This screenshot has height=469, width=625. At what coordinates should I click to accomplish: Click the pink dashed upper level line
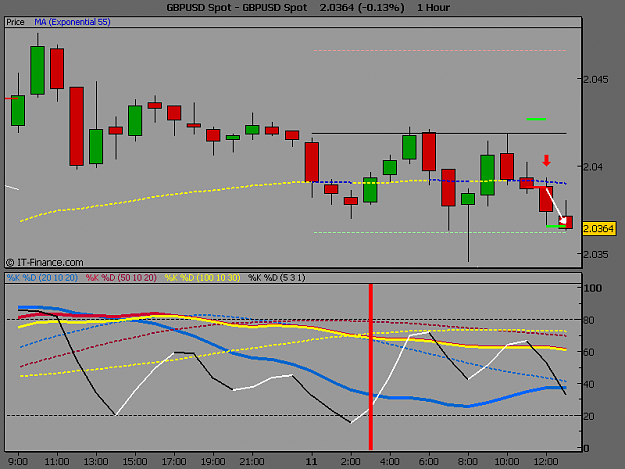tap(440, 51)
